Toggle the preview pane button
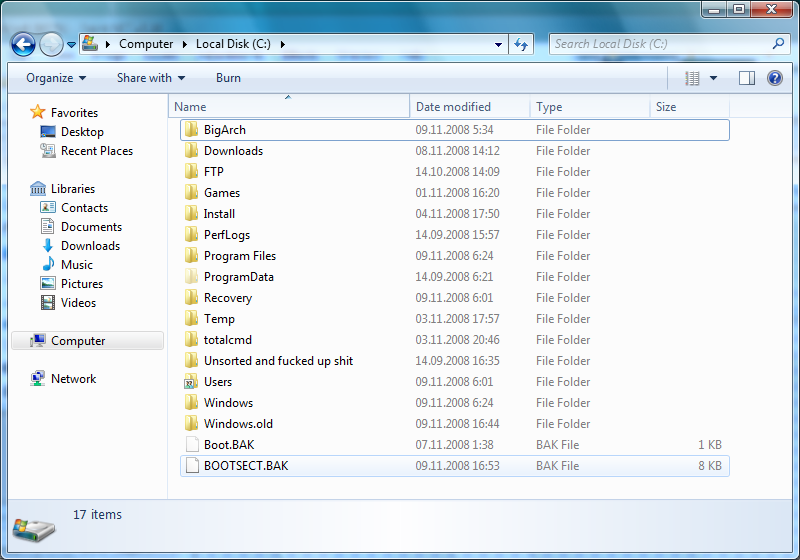 pos(746,78)
